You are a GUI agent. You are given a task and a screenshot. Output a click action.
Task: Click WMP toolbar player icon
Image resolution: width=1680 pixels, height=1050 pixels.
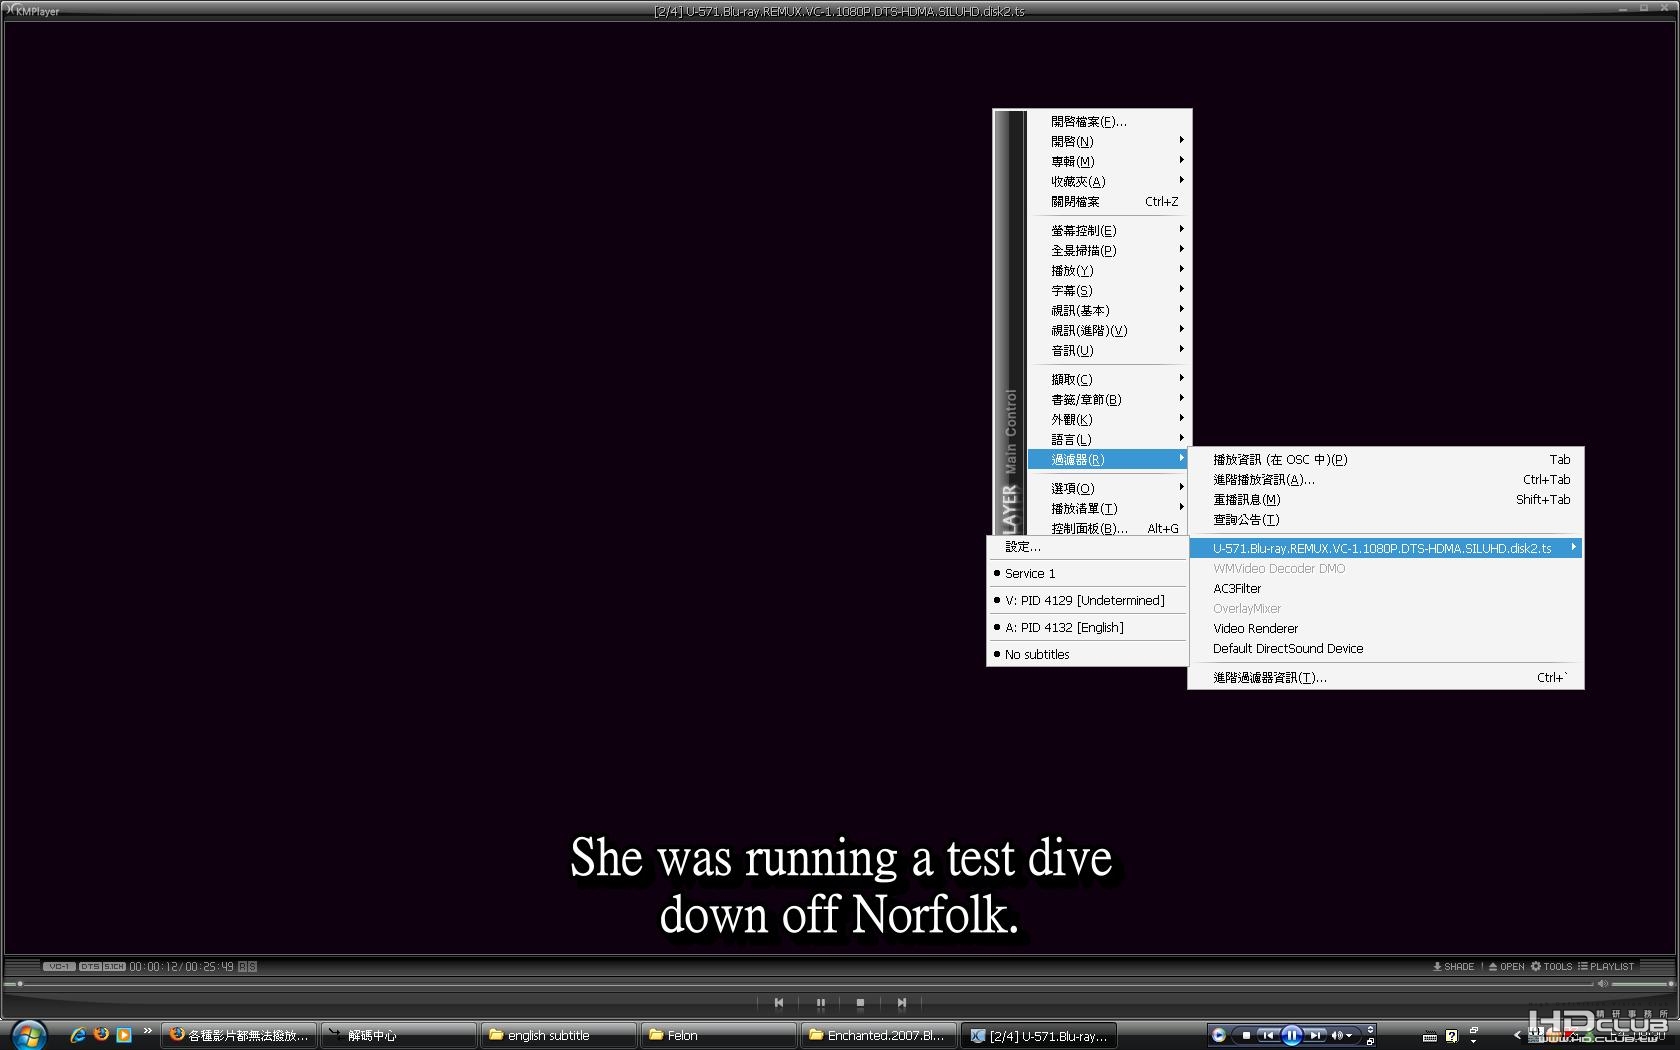(1219, 1035)
